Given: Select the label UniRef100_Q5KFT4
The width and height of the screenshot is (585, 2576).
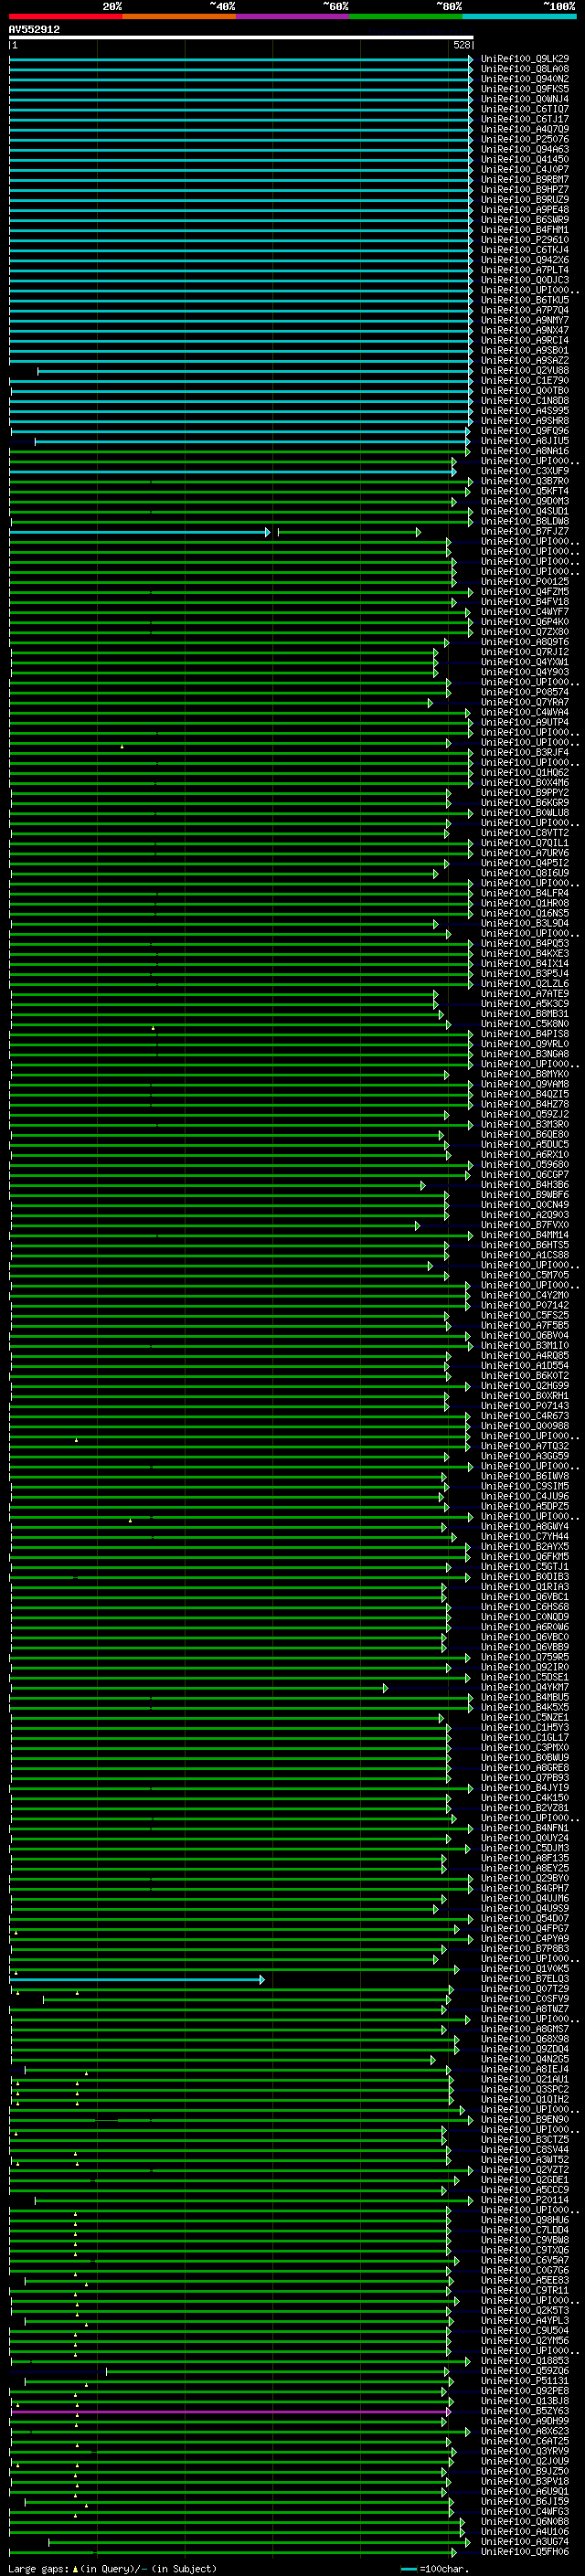Looking at the screenshot, I should (x=525, y=491).
